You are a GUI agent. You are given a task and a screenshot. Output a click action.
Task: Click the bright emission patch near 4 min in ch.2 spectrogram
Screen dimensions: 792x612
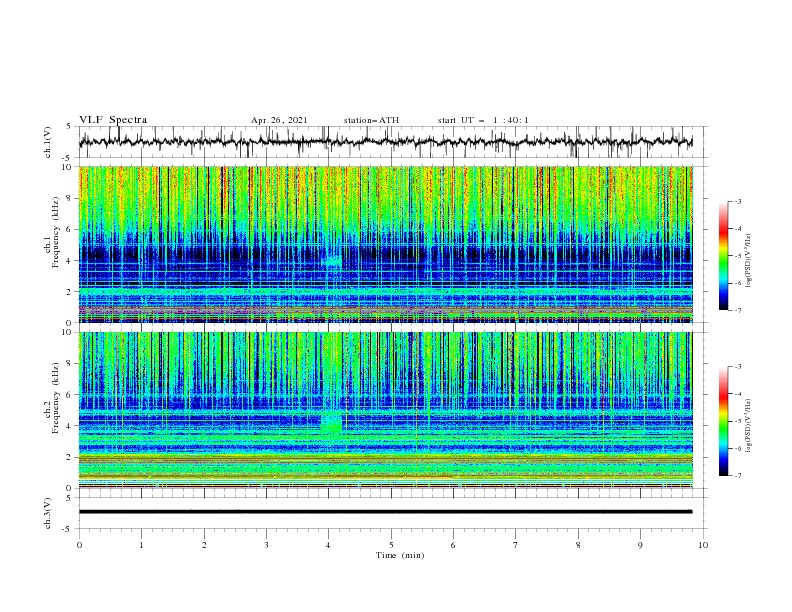331,423
